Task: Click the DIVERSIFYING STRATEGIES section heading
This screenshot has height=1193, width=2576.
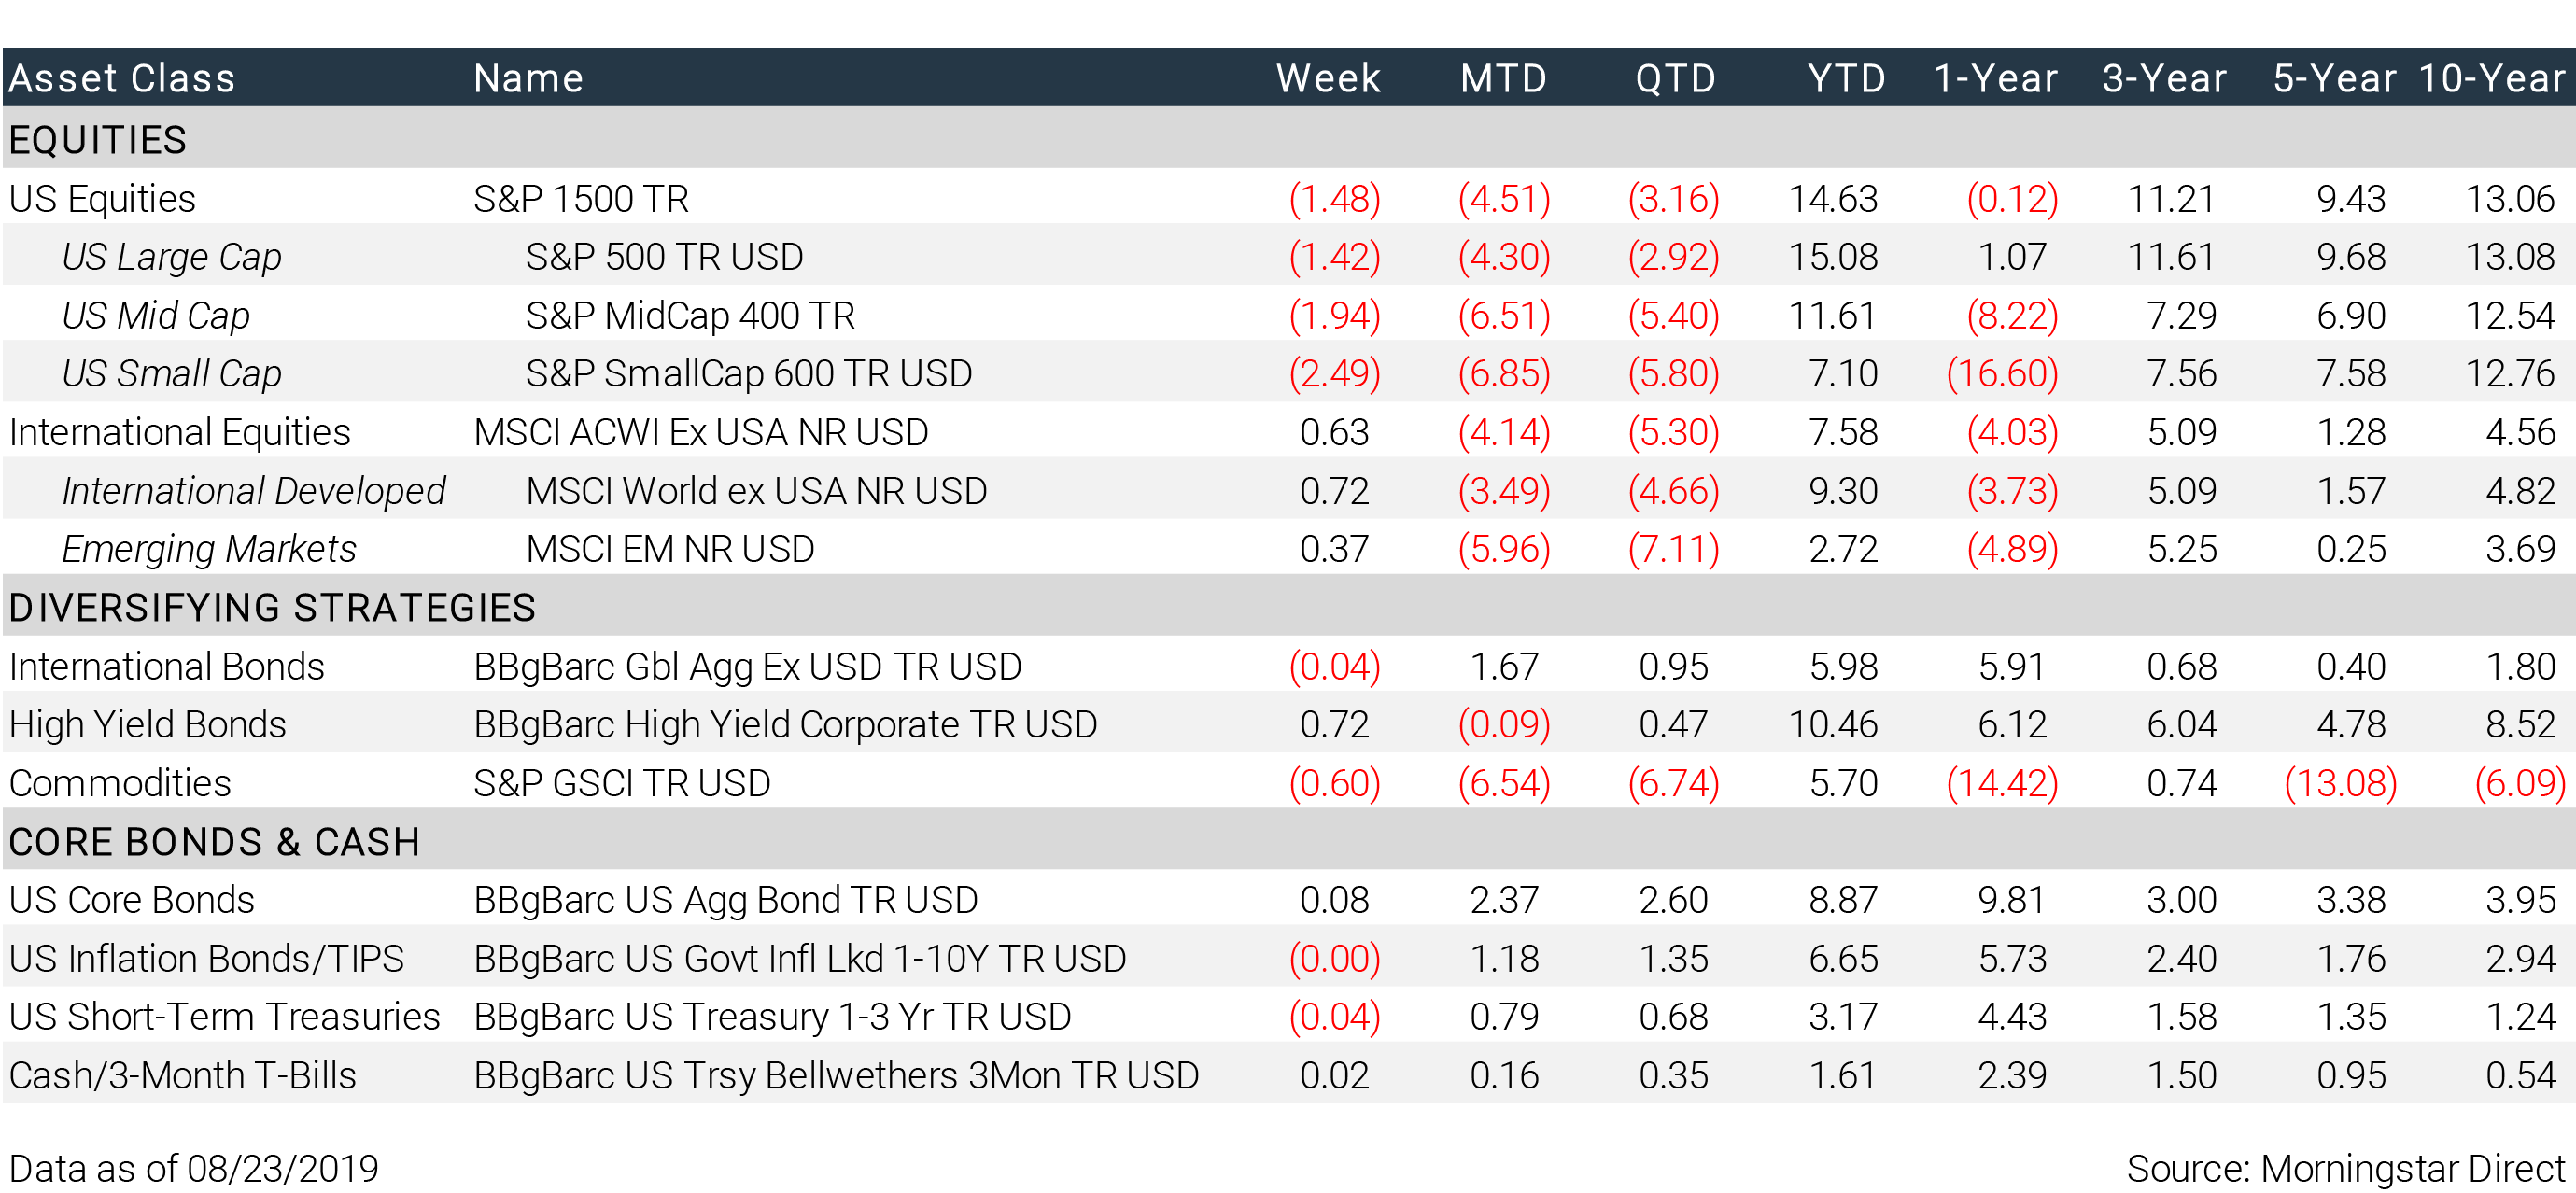Action: [272, 607]
